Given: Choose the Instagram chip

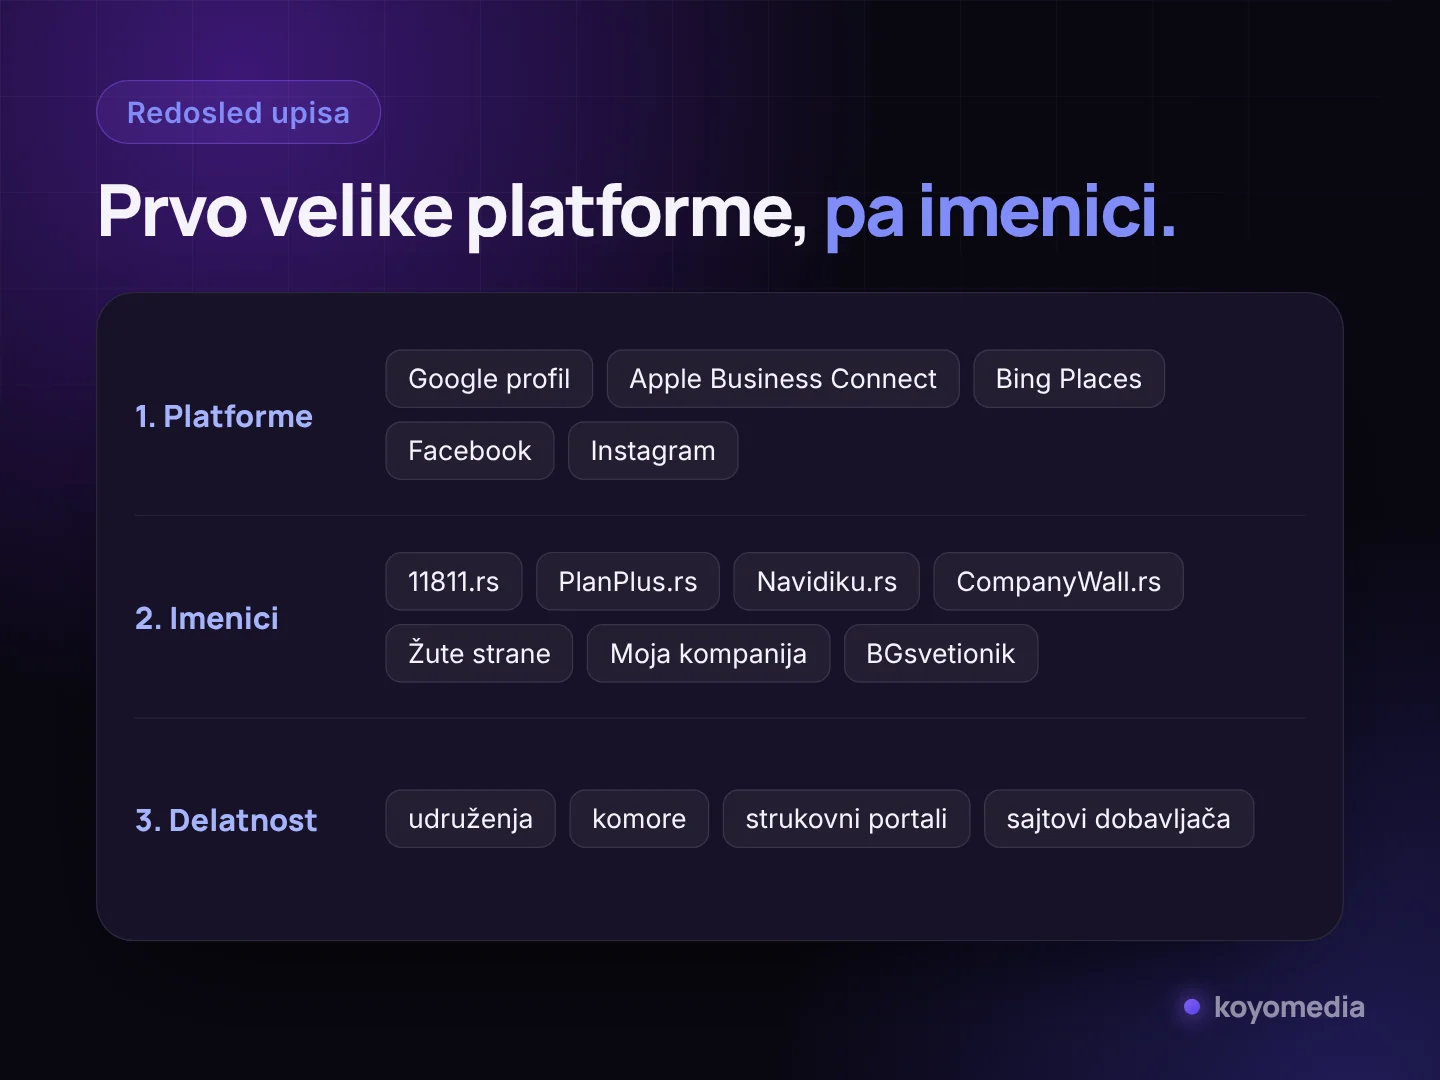Looking at the screenshot, I should pos(653,451).
